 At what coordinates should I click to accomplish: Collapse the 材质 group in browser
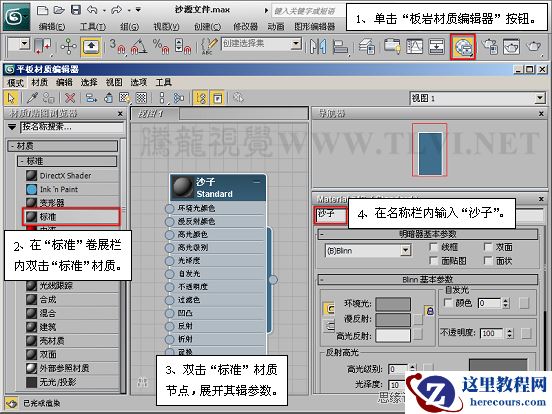(x=63, y=146)
